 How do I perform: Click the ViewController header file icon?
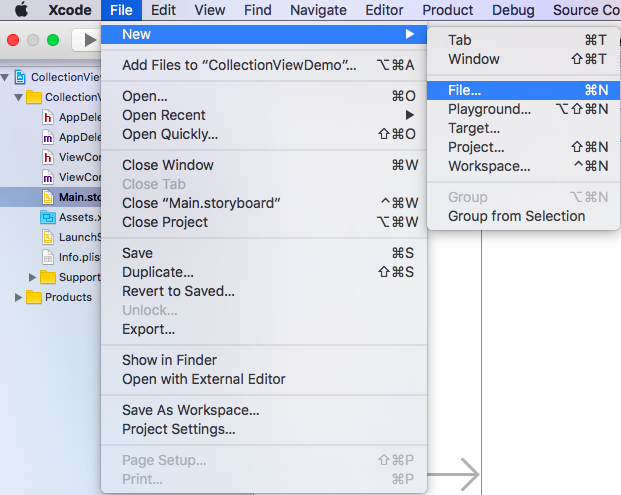[x=48, y=157]
